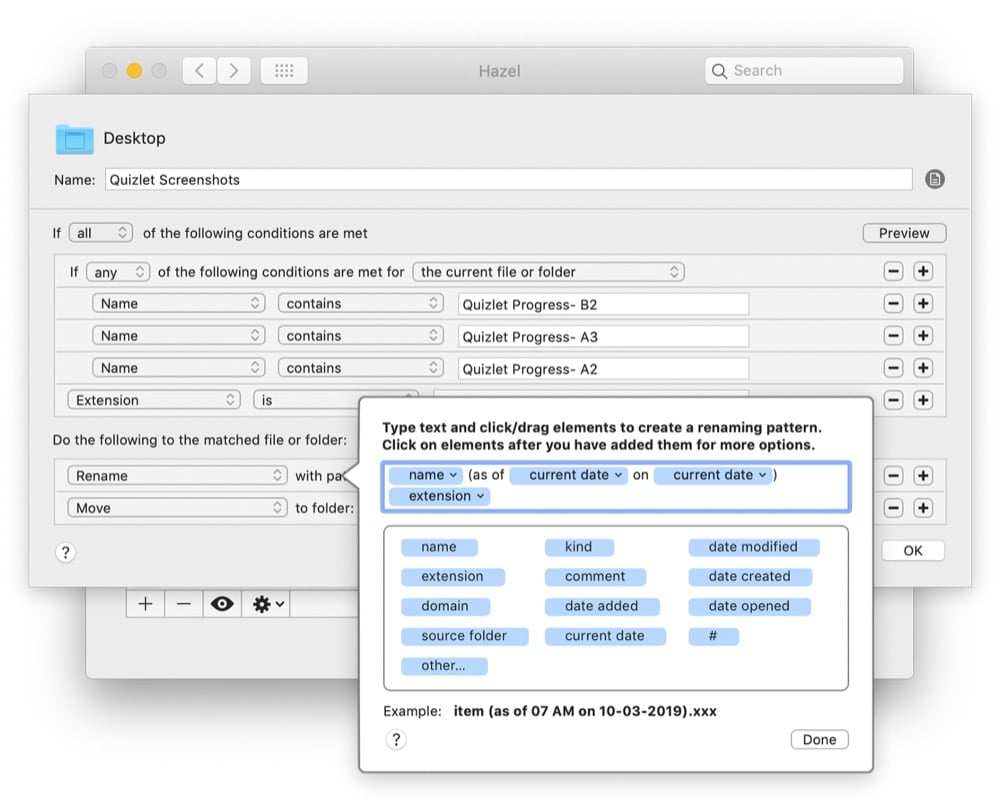Open Name attribute dropdown for A3 row
The image size is (1000, 806).
[179, 335]
